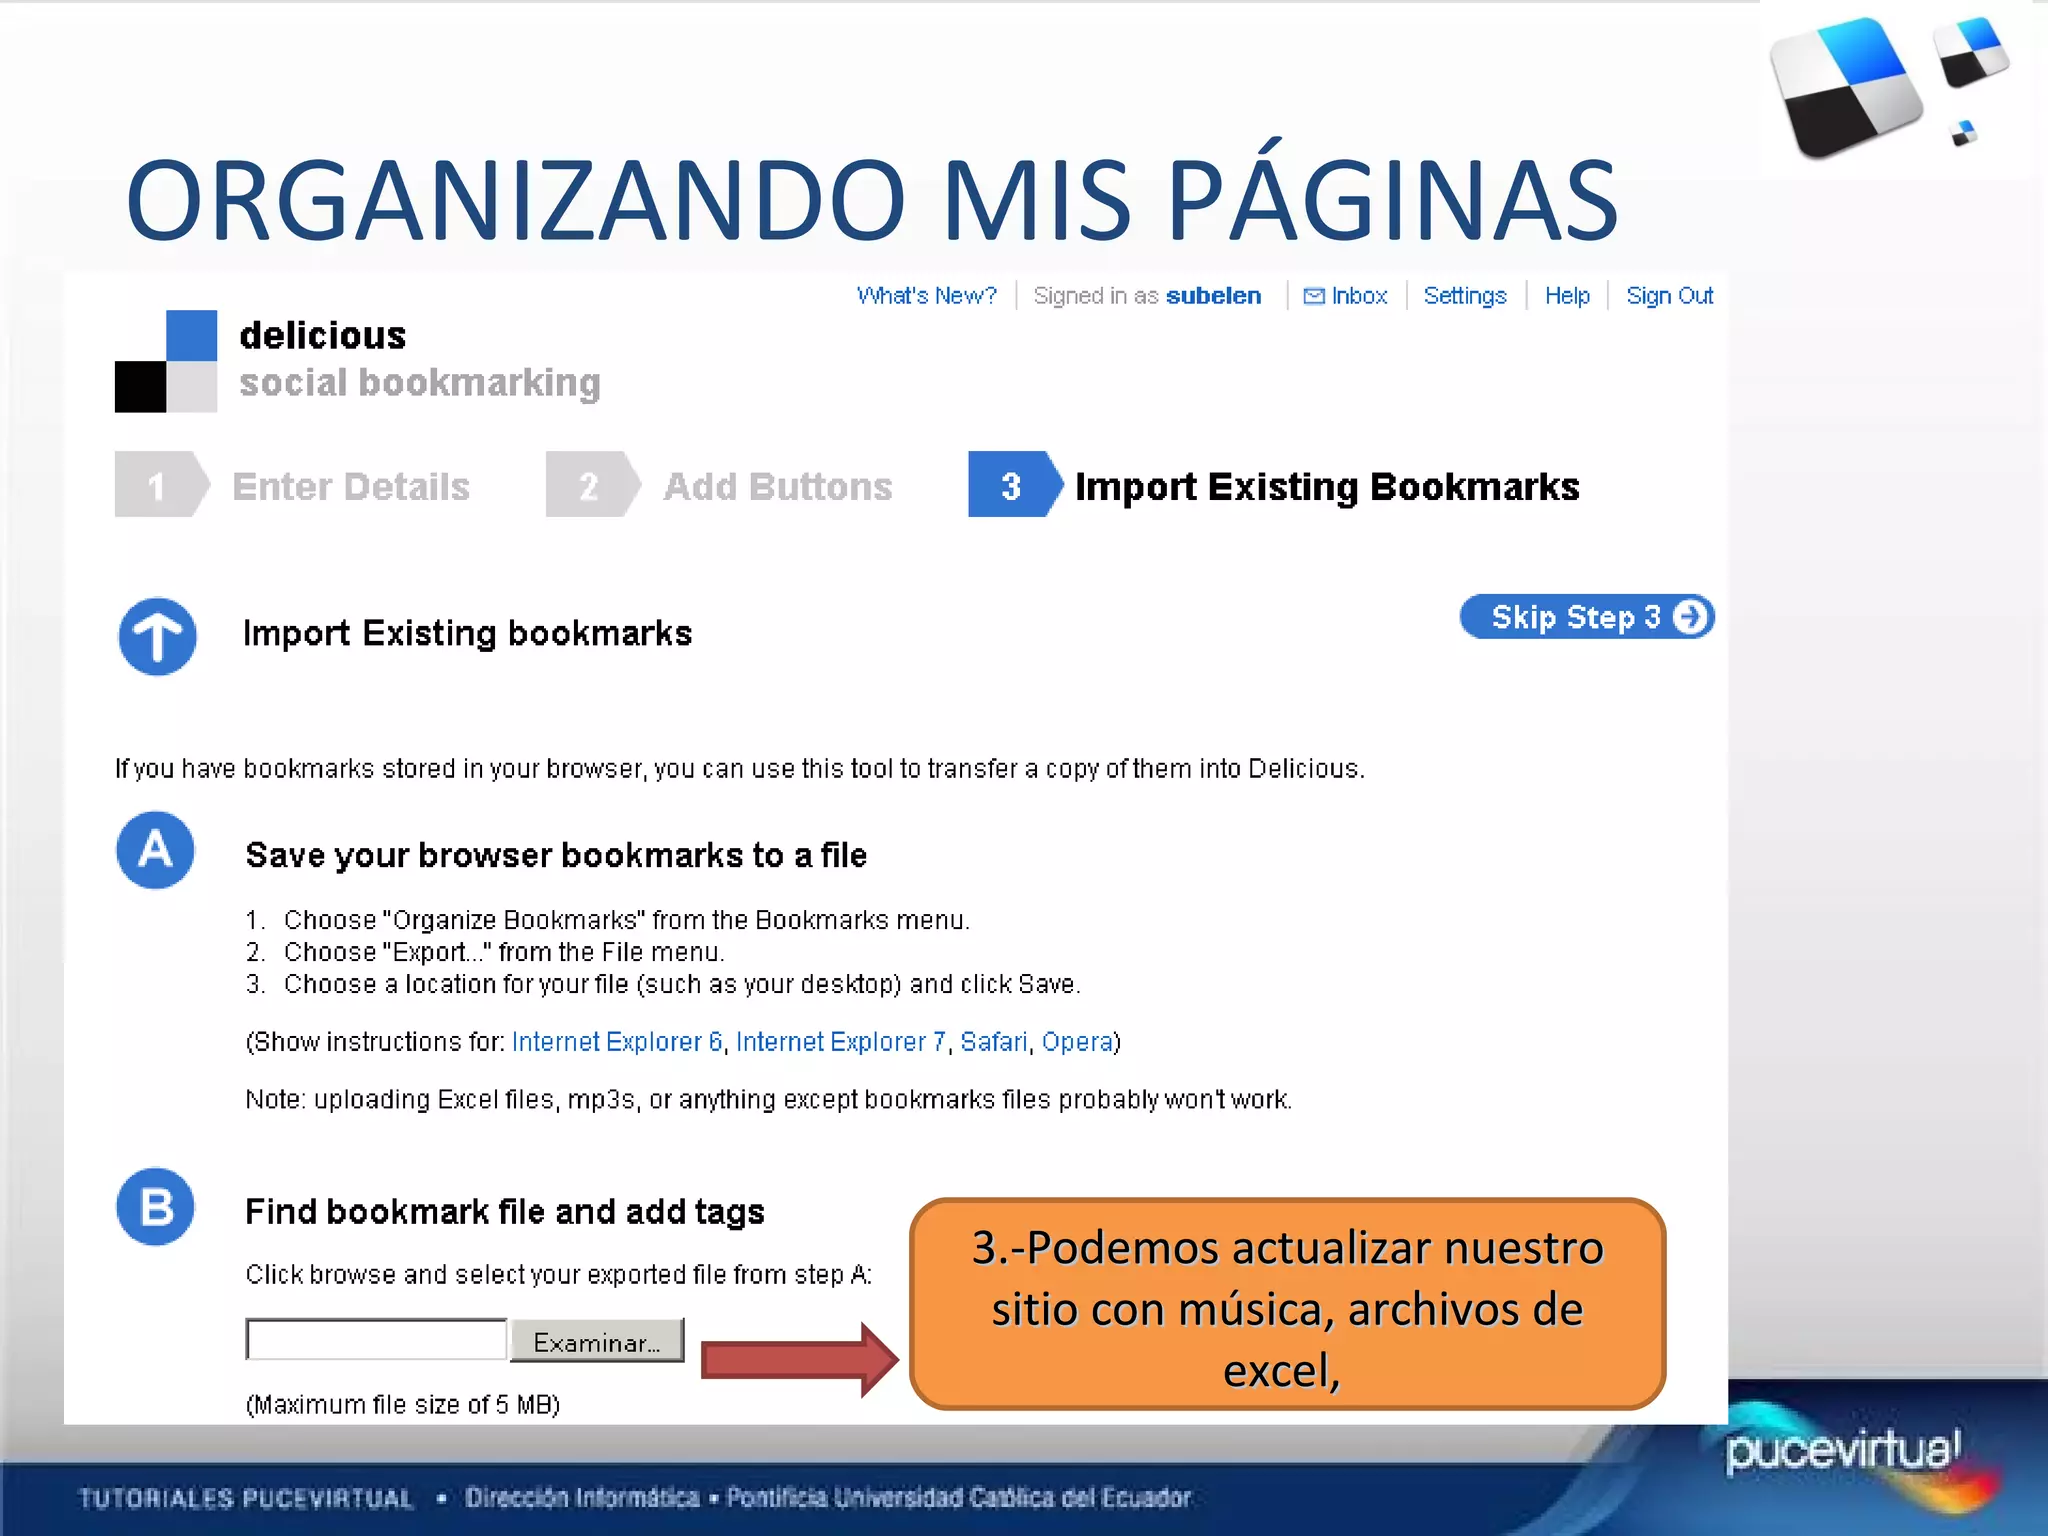Click the large Delicious logo in the slide corner
The height and width of the screenshot is (1536, 2048).
[x=1846, y=87]
